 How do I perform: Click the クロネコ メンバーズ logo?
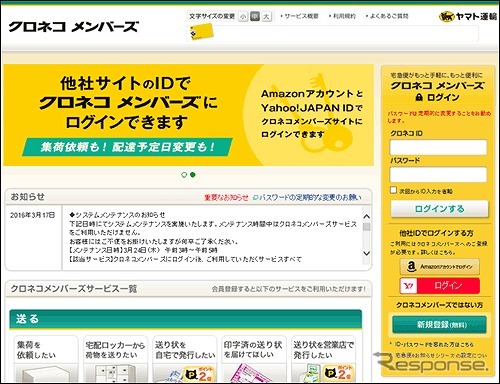[74, 27]
